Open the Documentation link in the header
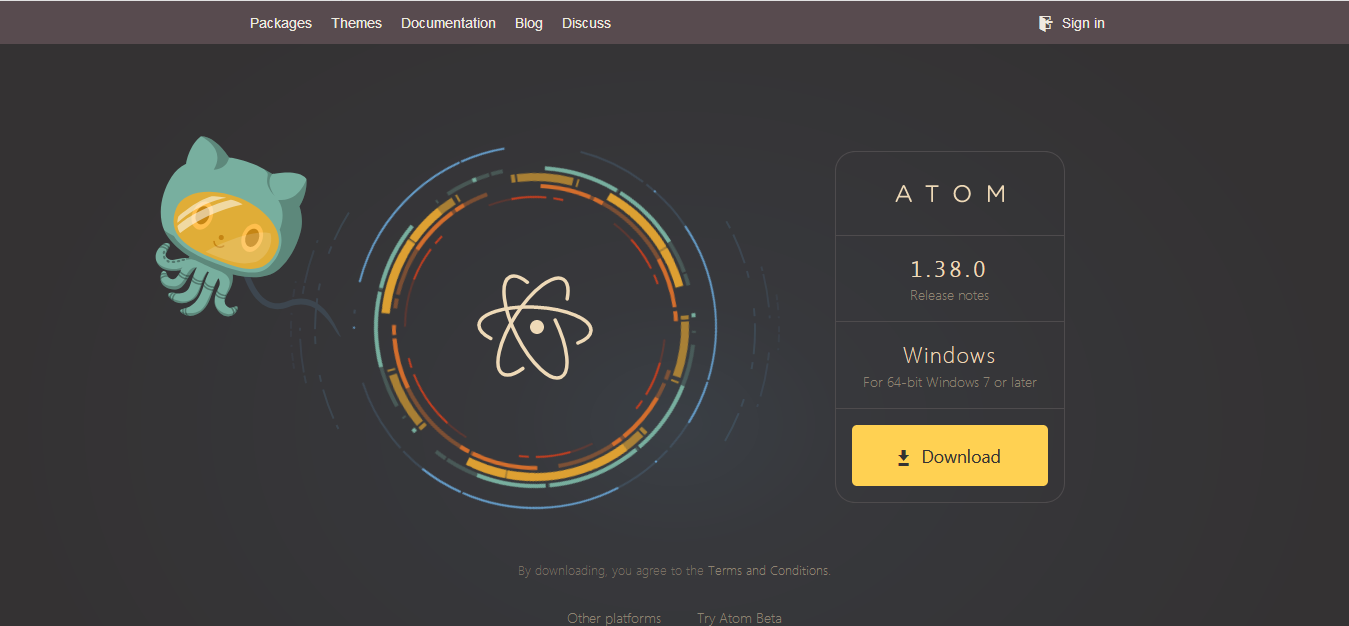Image resolution: width=1349 pixels, height=626 pixels. point(448,23)
